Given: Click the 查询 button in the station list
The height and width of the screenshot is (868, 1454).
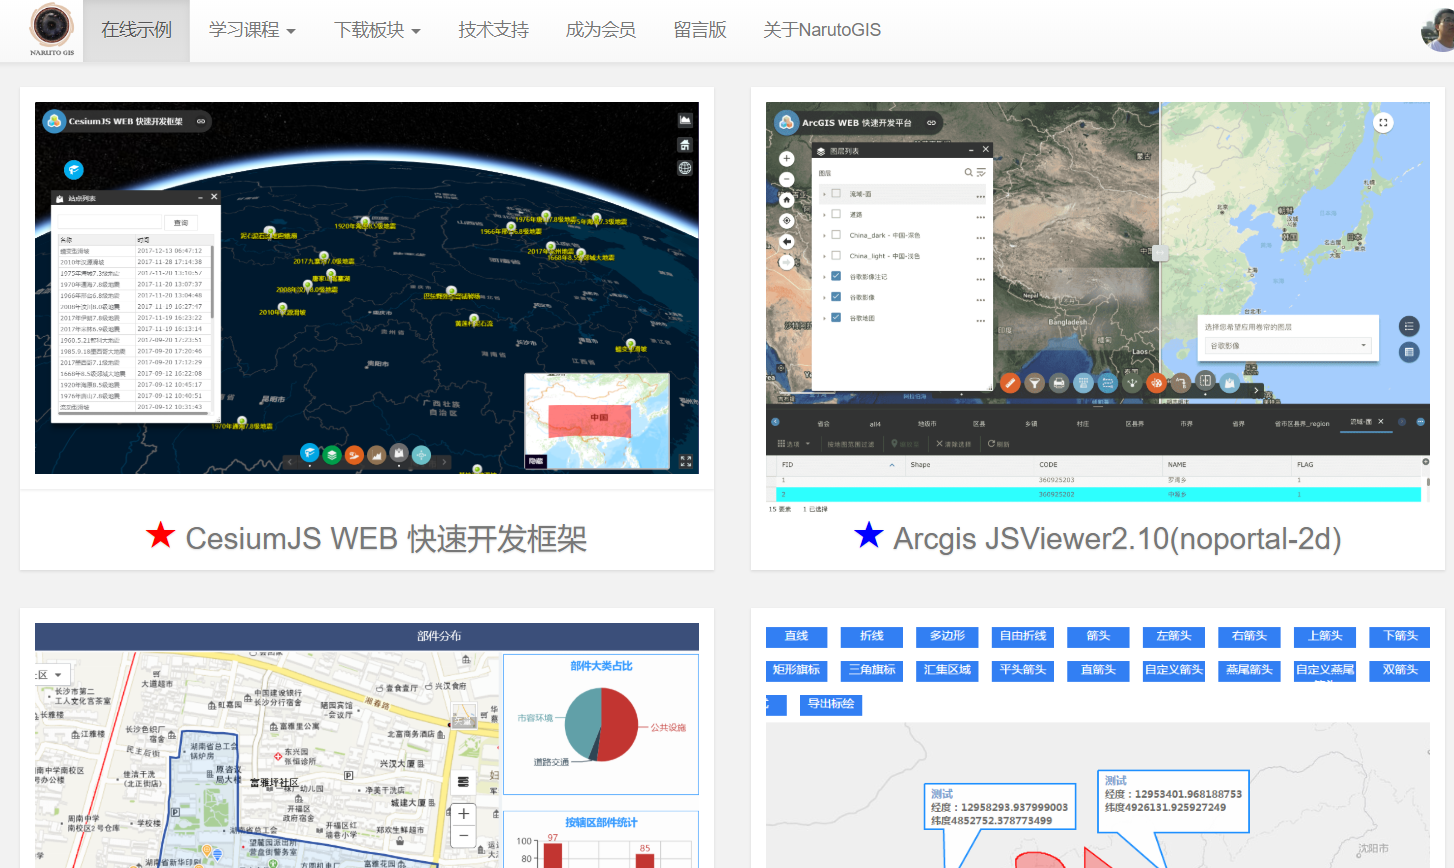Looking at the screenshot, I should coord(181,223).
